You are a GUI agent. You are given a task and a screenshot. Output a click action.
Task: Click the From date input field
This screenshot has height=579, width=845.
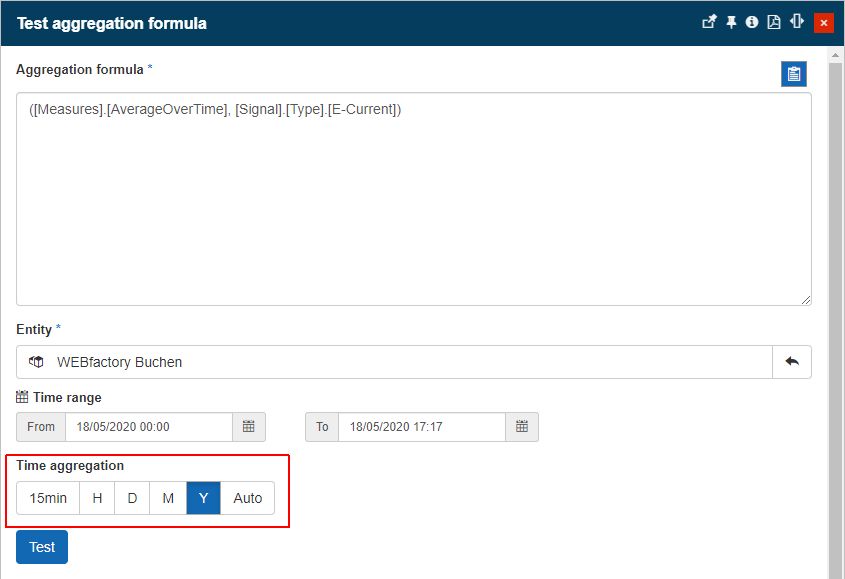[148, 427]
